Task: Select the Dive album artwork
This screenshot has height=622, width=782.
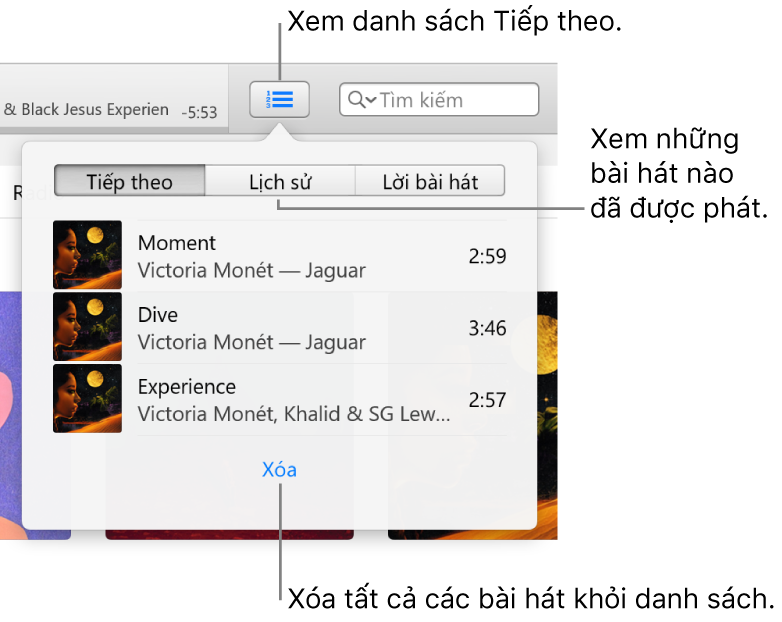Action: pos(87,327)
